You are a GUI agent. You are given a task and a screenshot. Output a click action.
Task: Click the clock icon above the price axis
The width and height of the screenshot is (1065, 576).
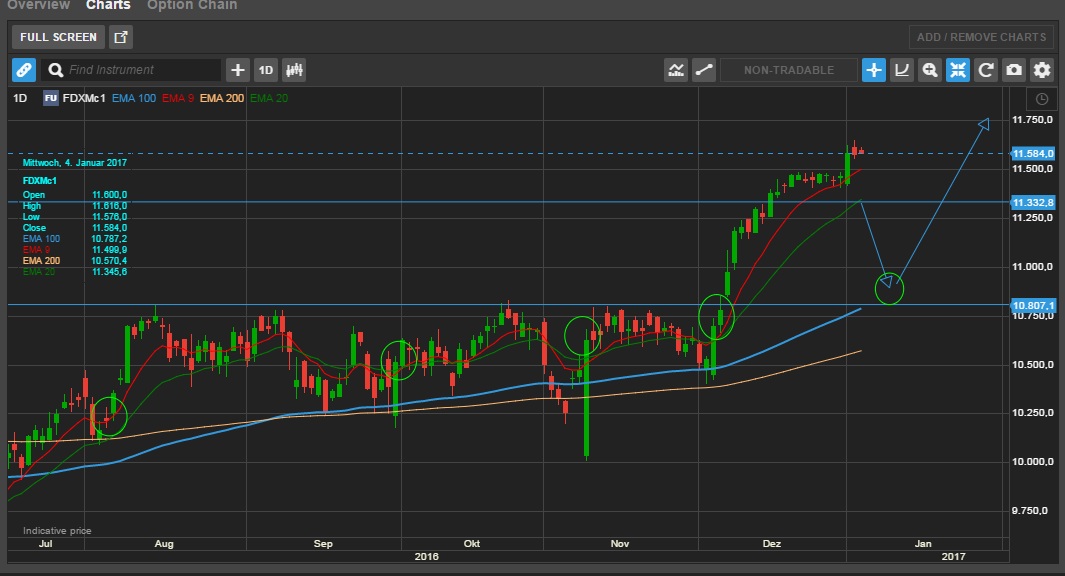coord(1042,99)
